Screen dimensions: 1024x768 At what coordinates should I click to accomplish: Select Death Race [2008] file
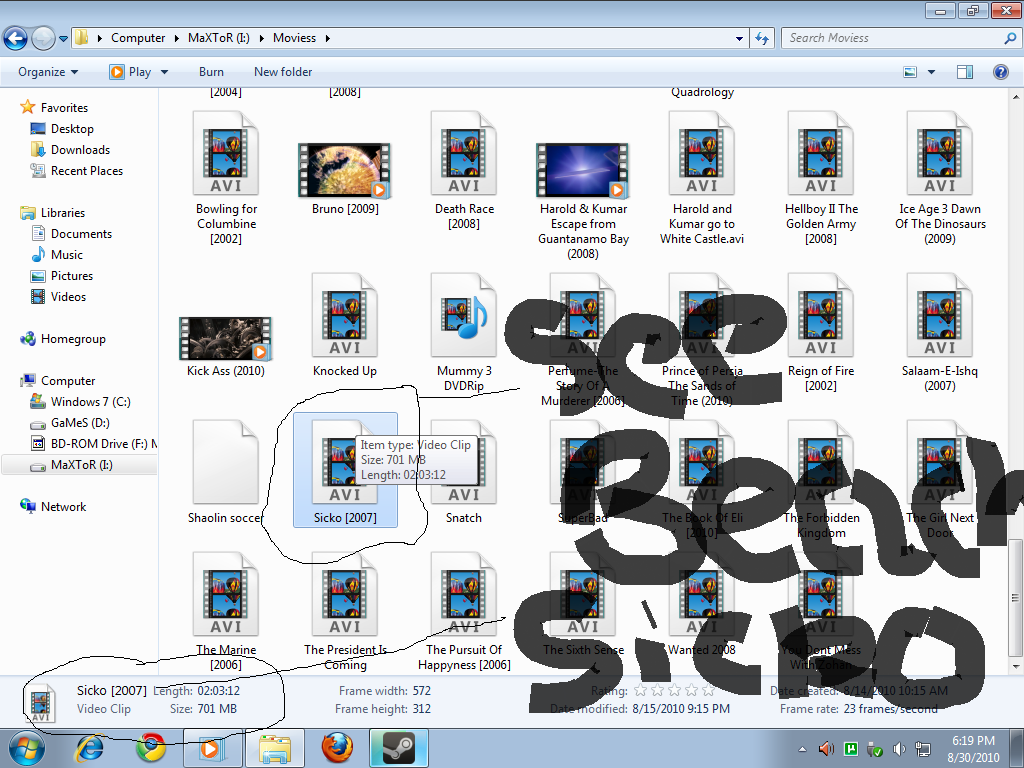coord(464,171)
